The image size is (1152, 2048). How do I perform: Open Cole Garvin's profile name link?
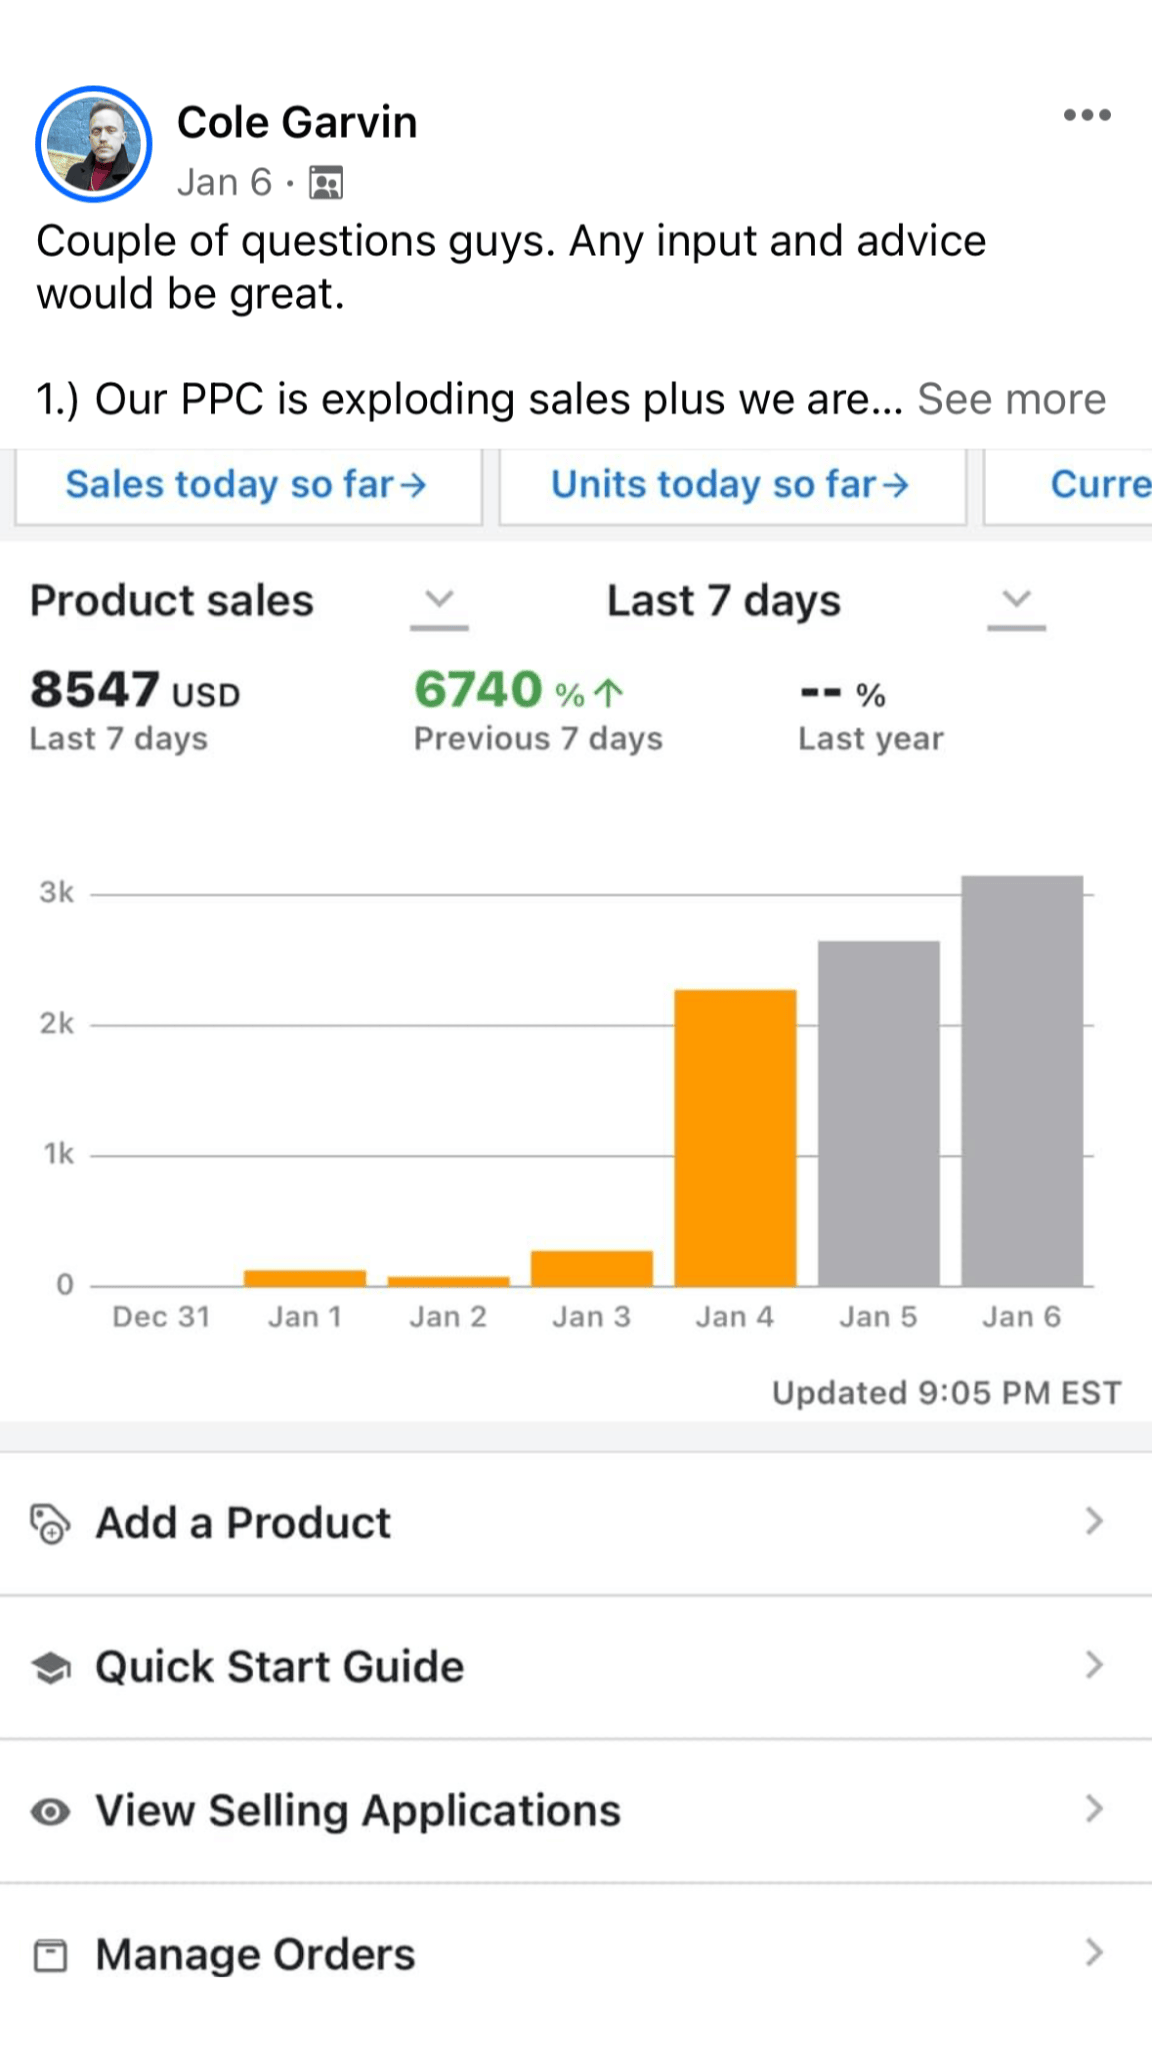[x=297, y=122]
